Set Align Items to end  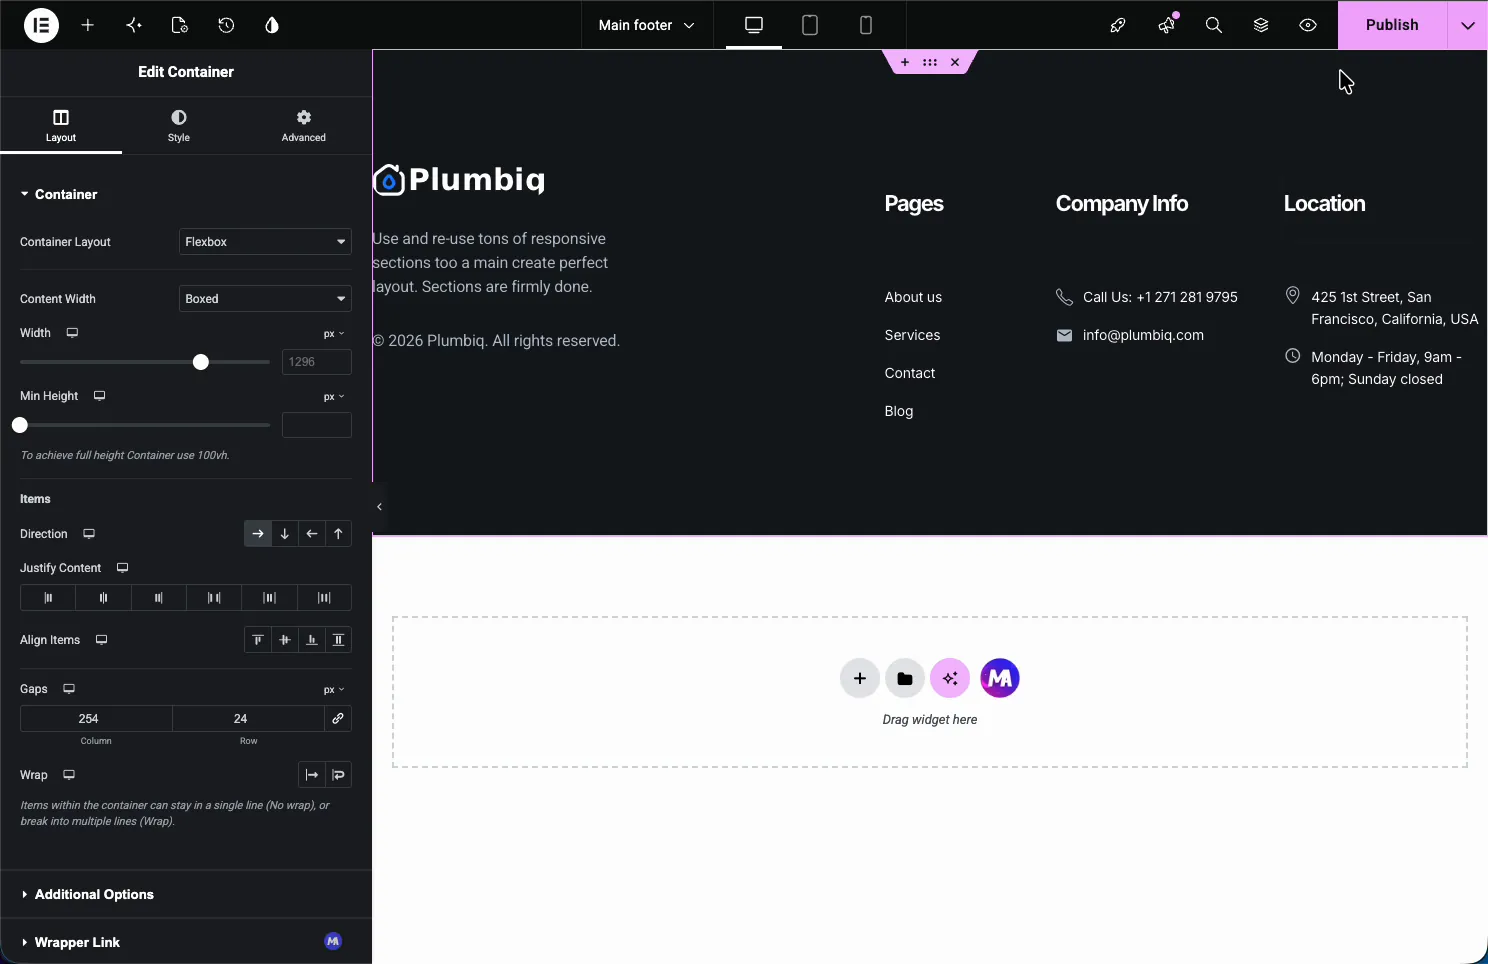pyautogui.click(x=312, y=640)
